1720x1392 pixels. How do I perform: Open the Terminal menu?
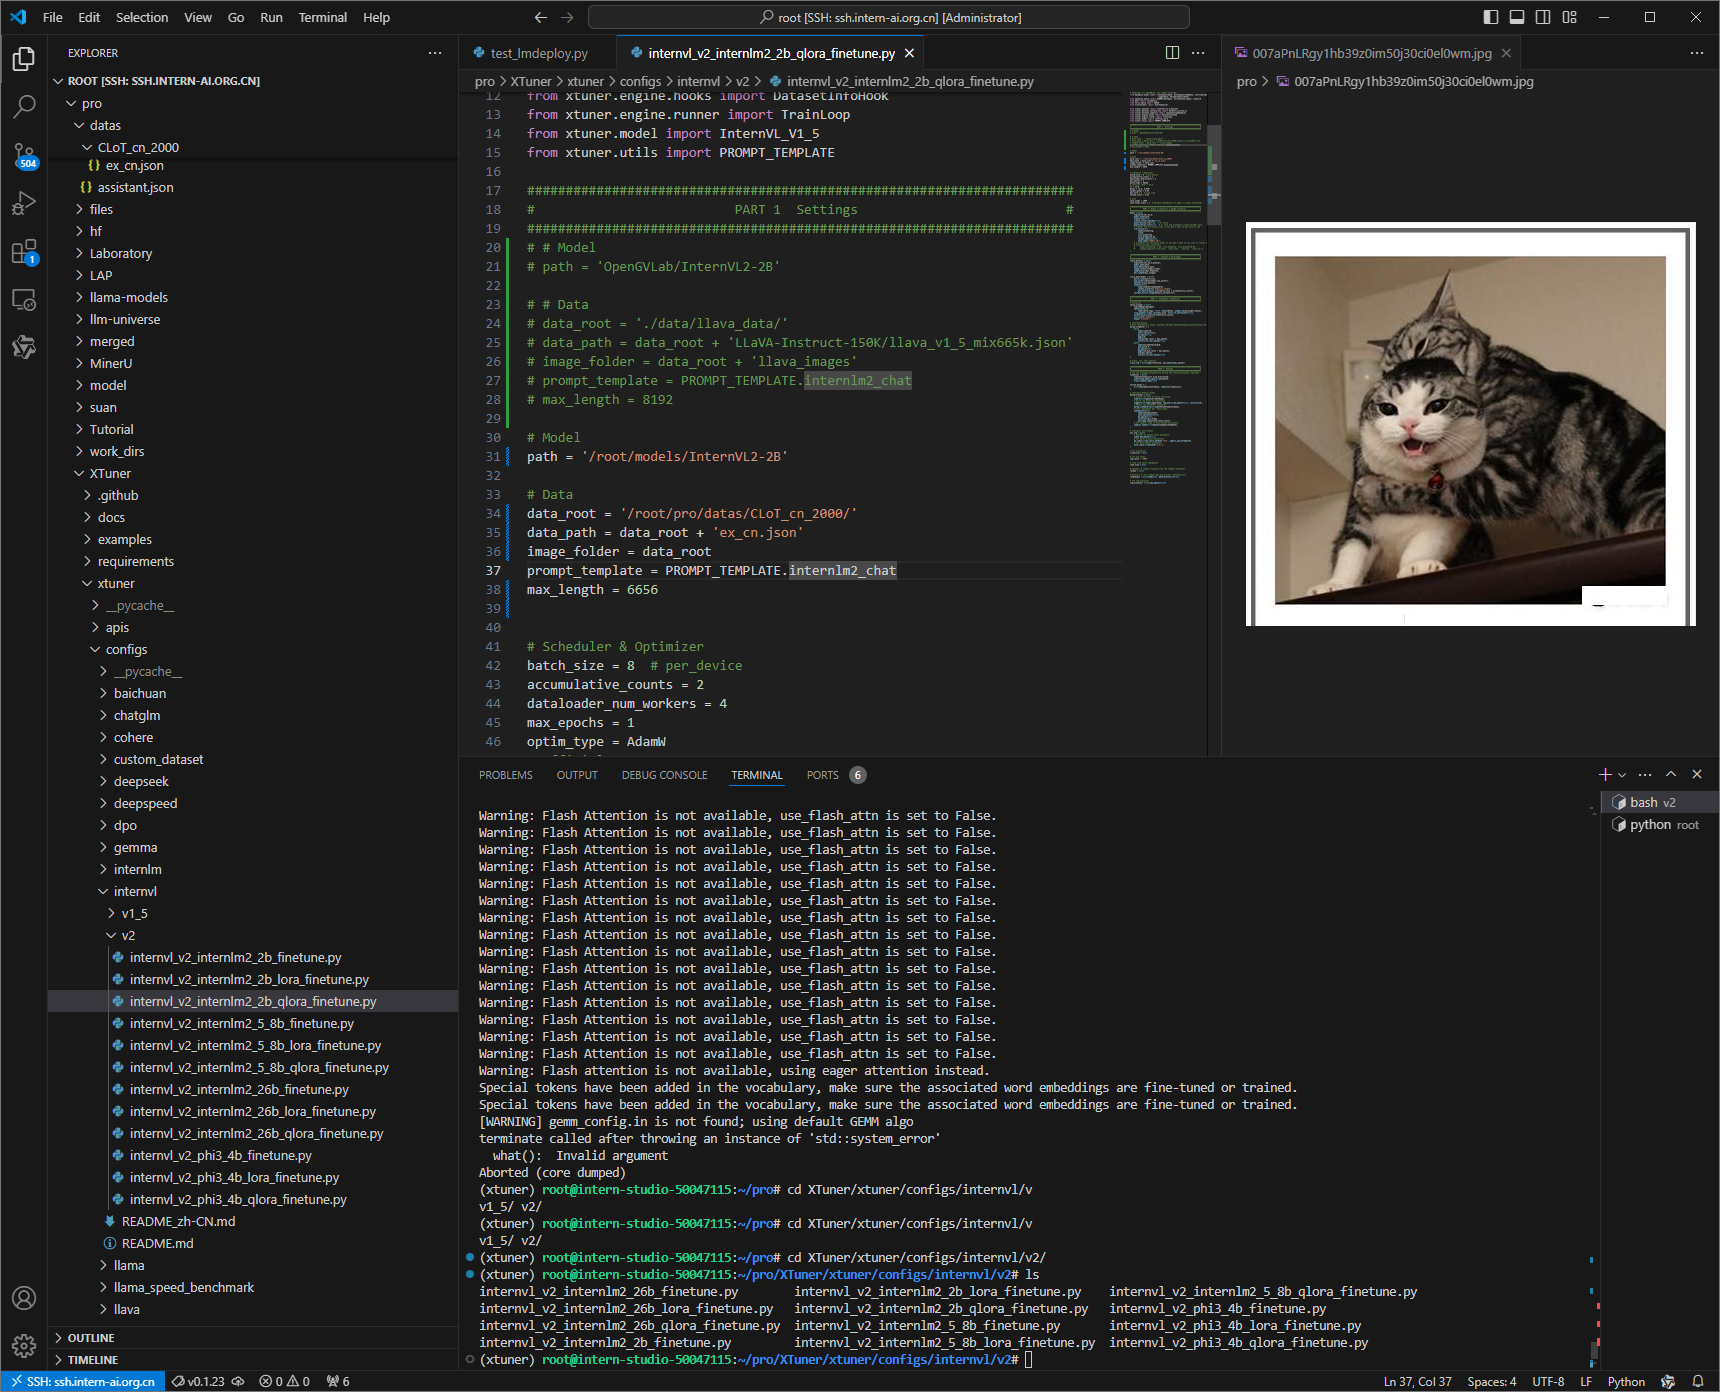click(x=322, y=17)
